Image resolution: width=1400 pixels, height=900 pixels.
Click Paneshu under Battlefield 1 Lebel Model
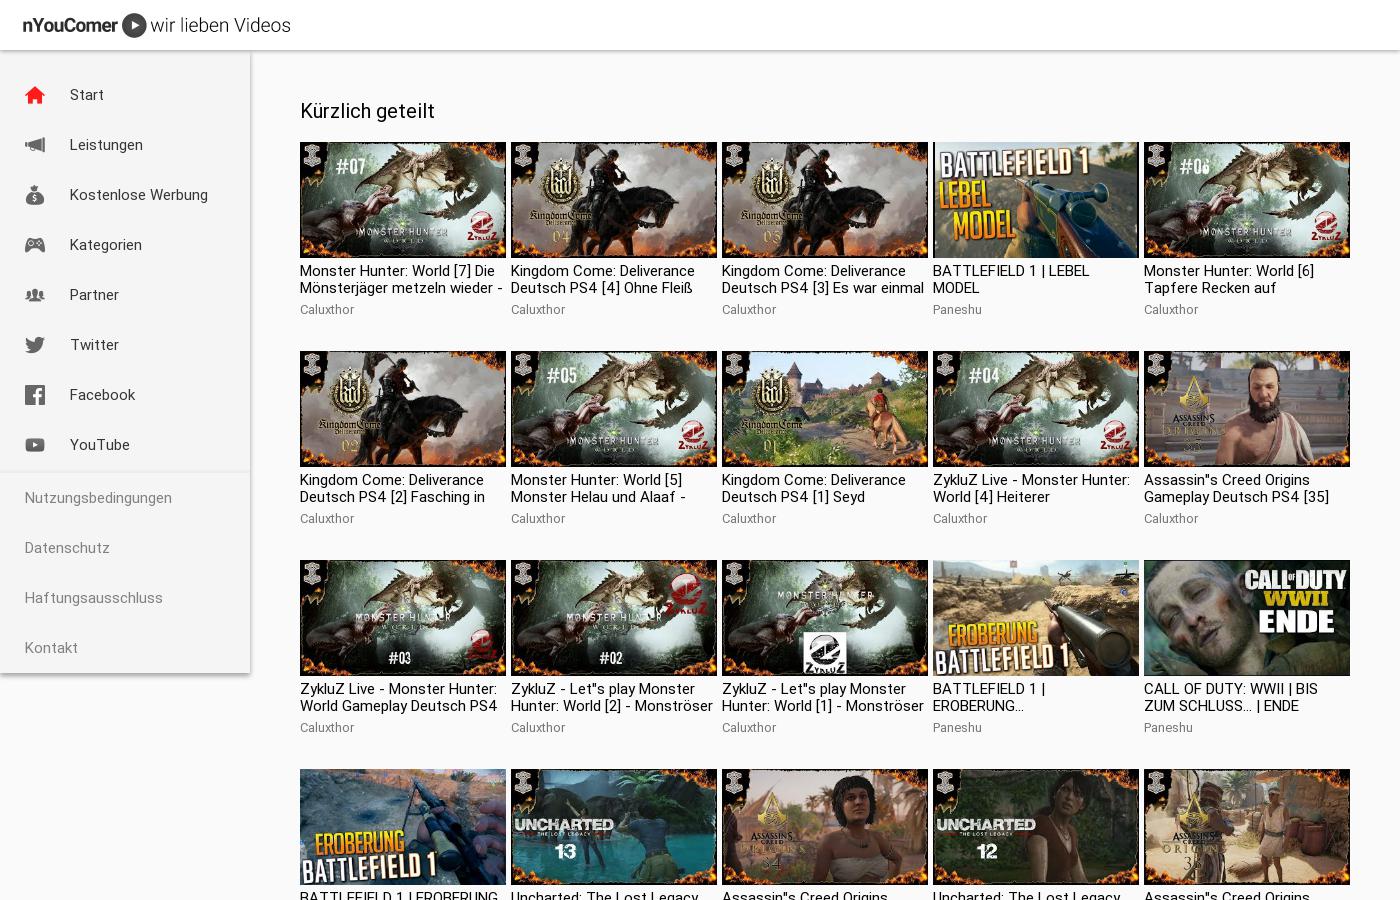957,310
